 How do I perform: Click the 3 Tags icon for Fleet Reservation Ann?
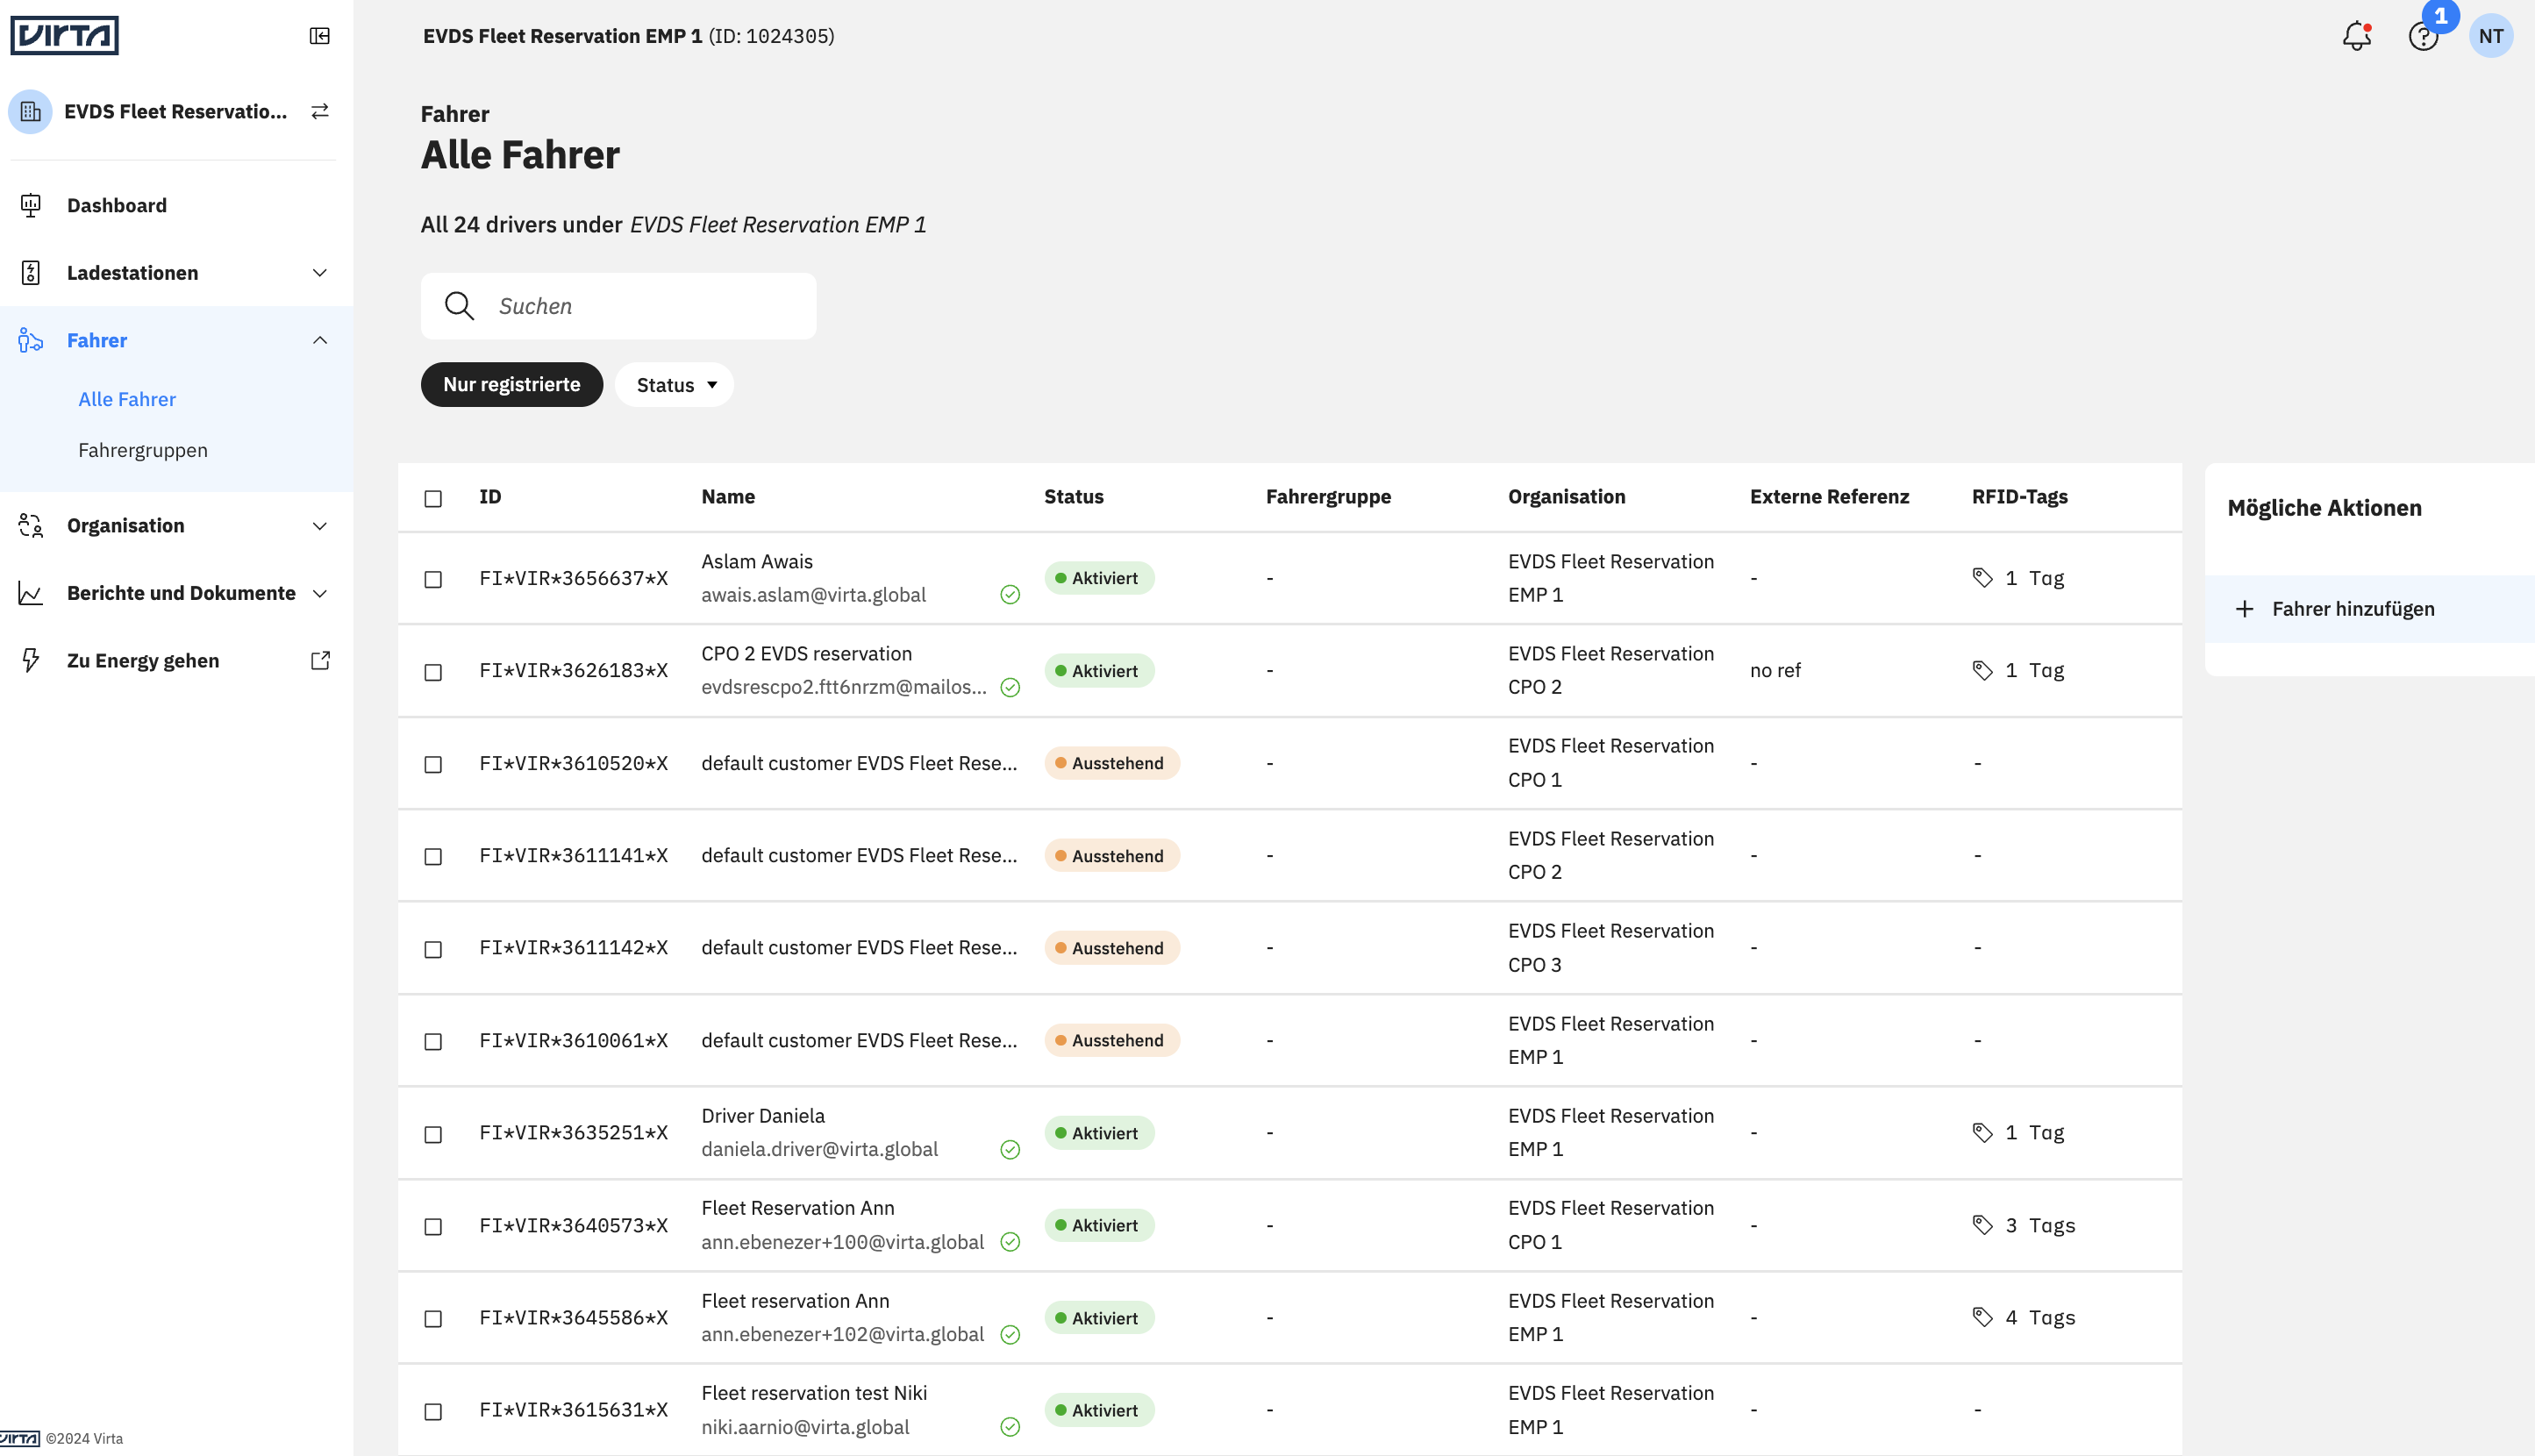pyautogui.click(x=1983, y=1225)
